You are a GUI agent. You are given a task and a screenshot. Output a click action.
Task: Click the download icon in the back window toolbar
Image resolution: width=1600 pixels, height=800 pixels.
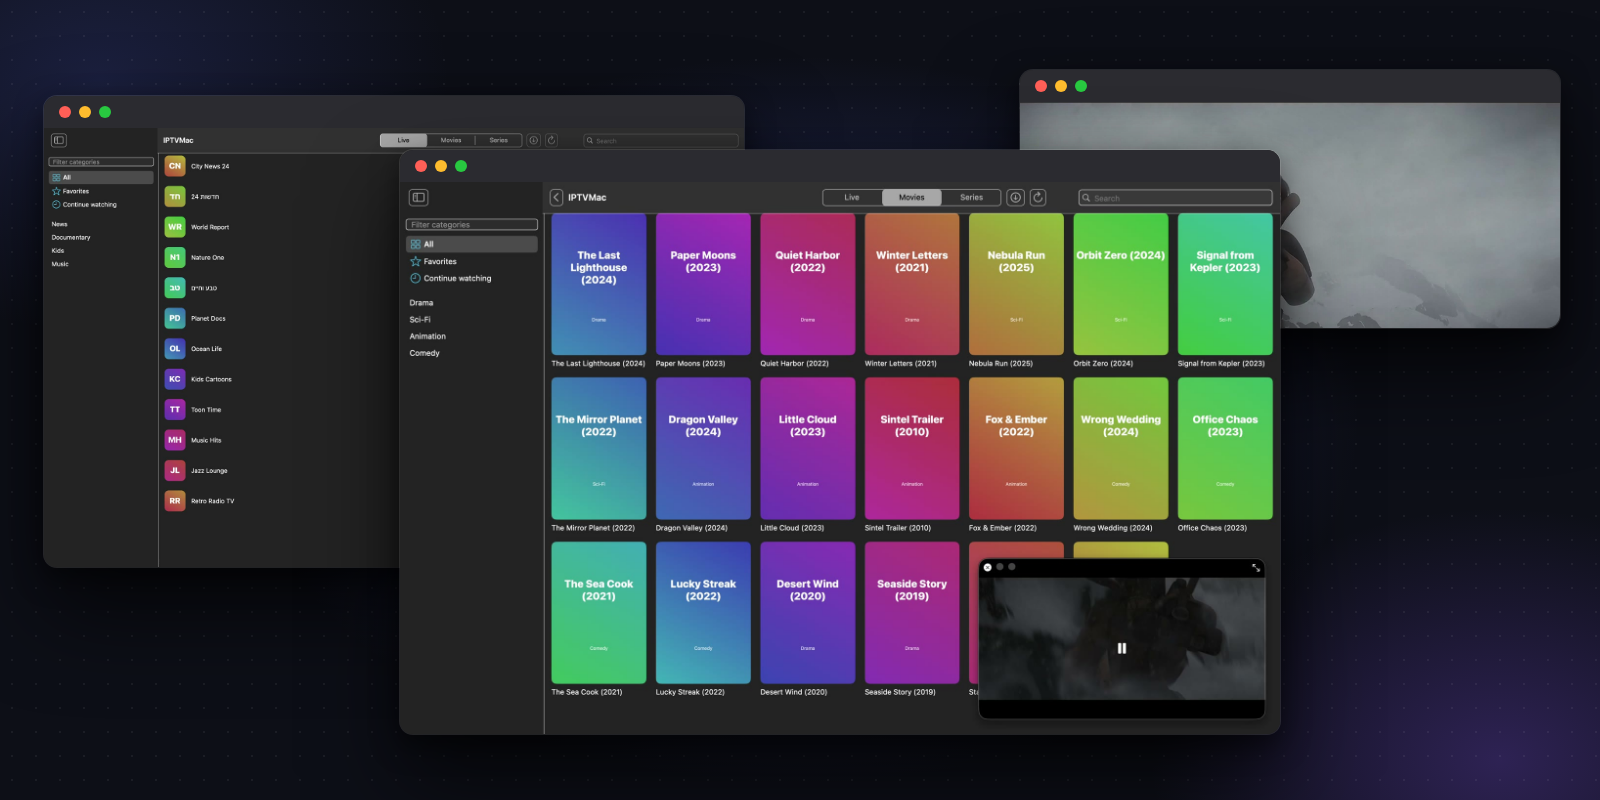pos(534,140)
